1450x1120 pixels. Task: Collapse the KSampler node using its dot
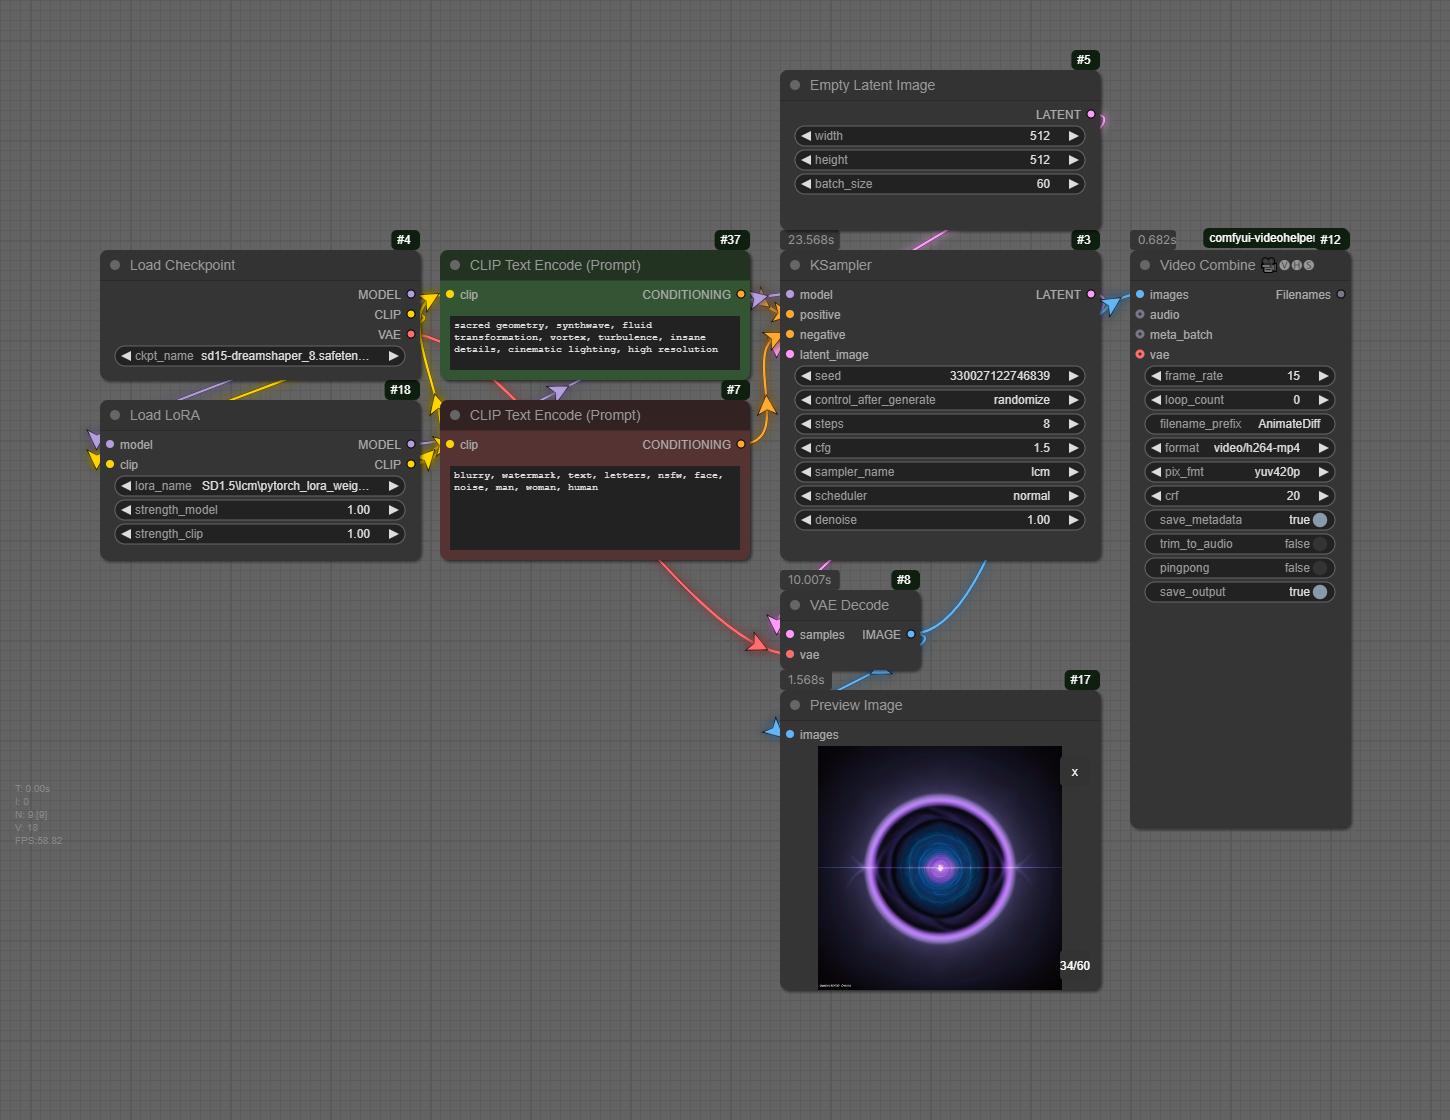pos(795,265)
